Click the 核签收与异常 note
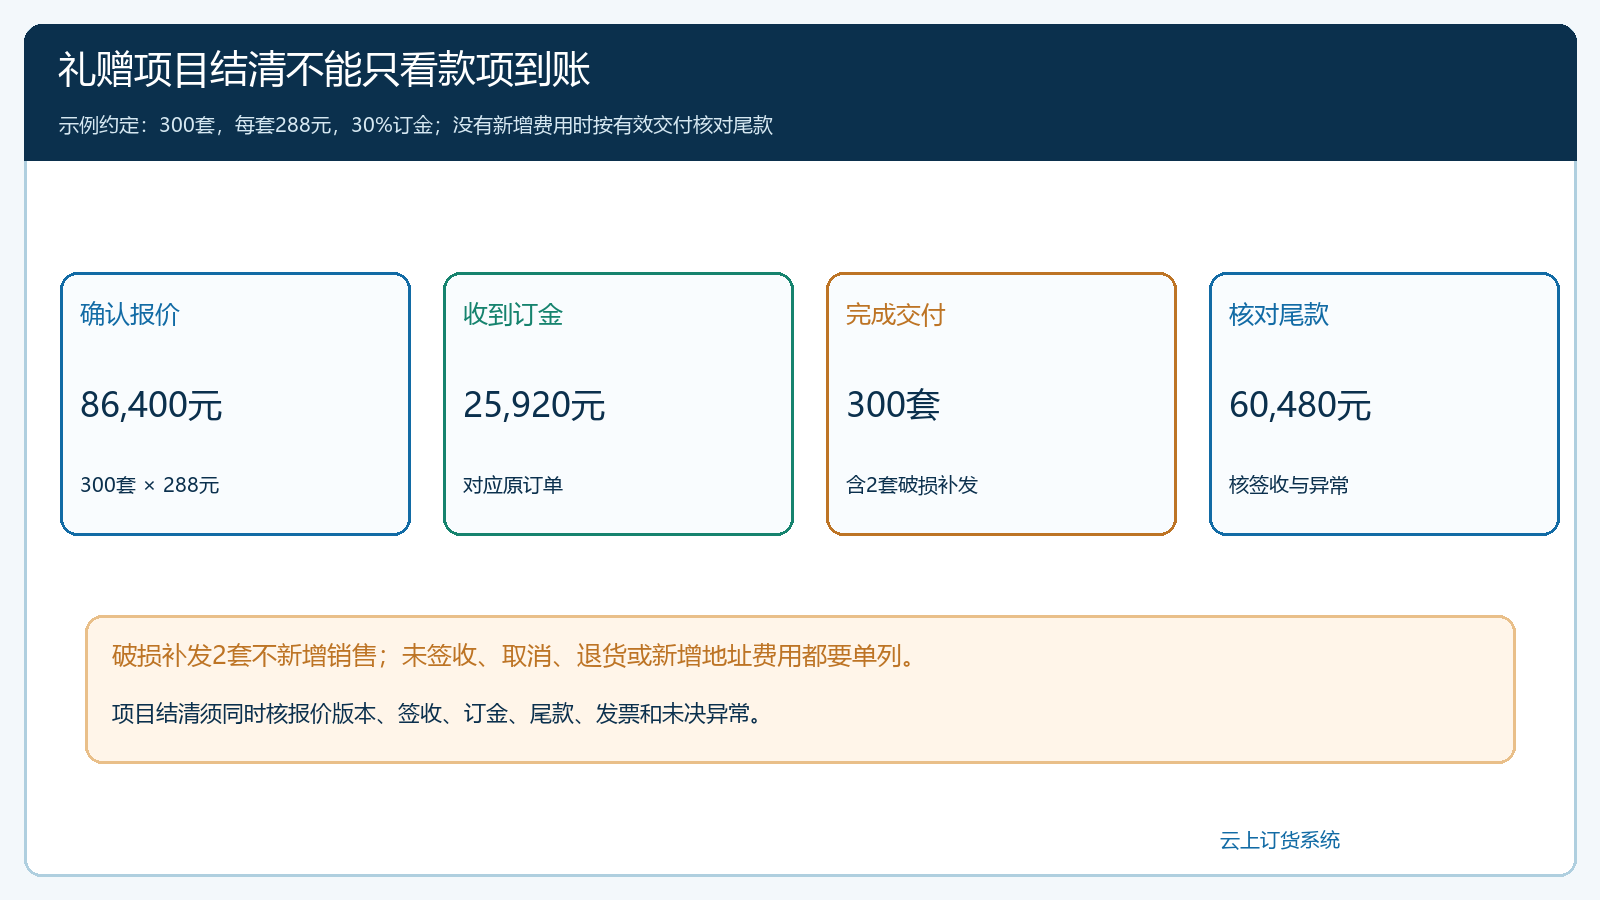Screen dimensions: 1600x900 coord(1289,485)
